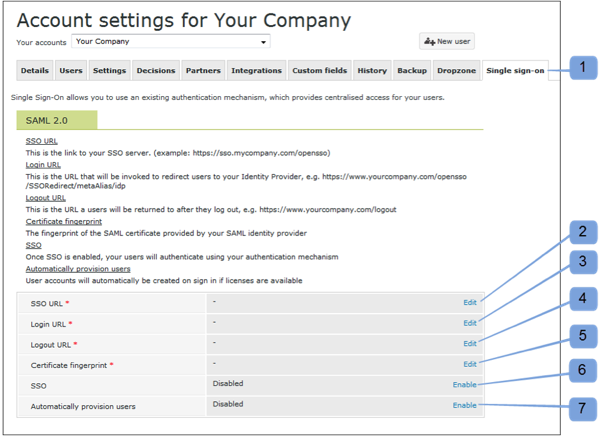605x436 pixels.
Task: Click the SAML 2.0 section header
Action: (x=56, y=120)
